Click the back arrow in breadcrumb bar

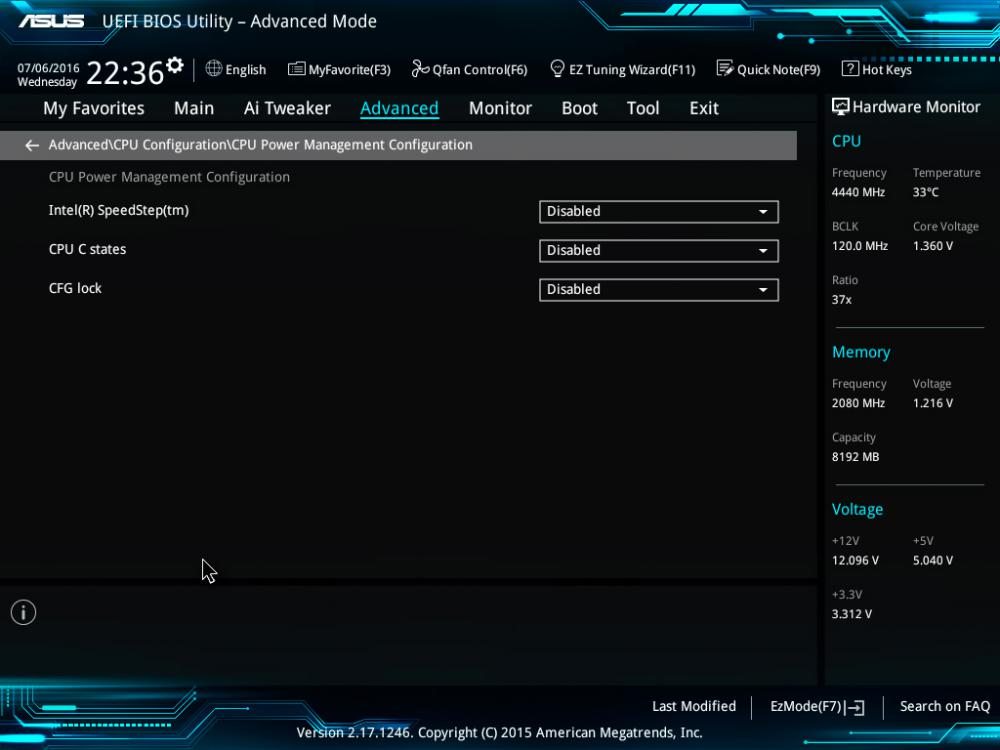point(32,145)
